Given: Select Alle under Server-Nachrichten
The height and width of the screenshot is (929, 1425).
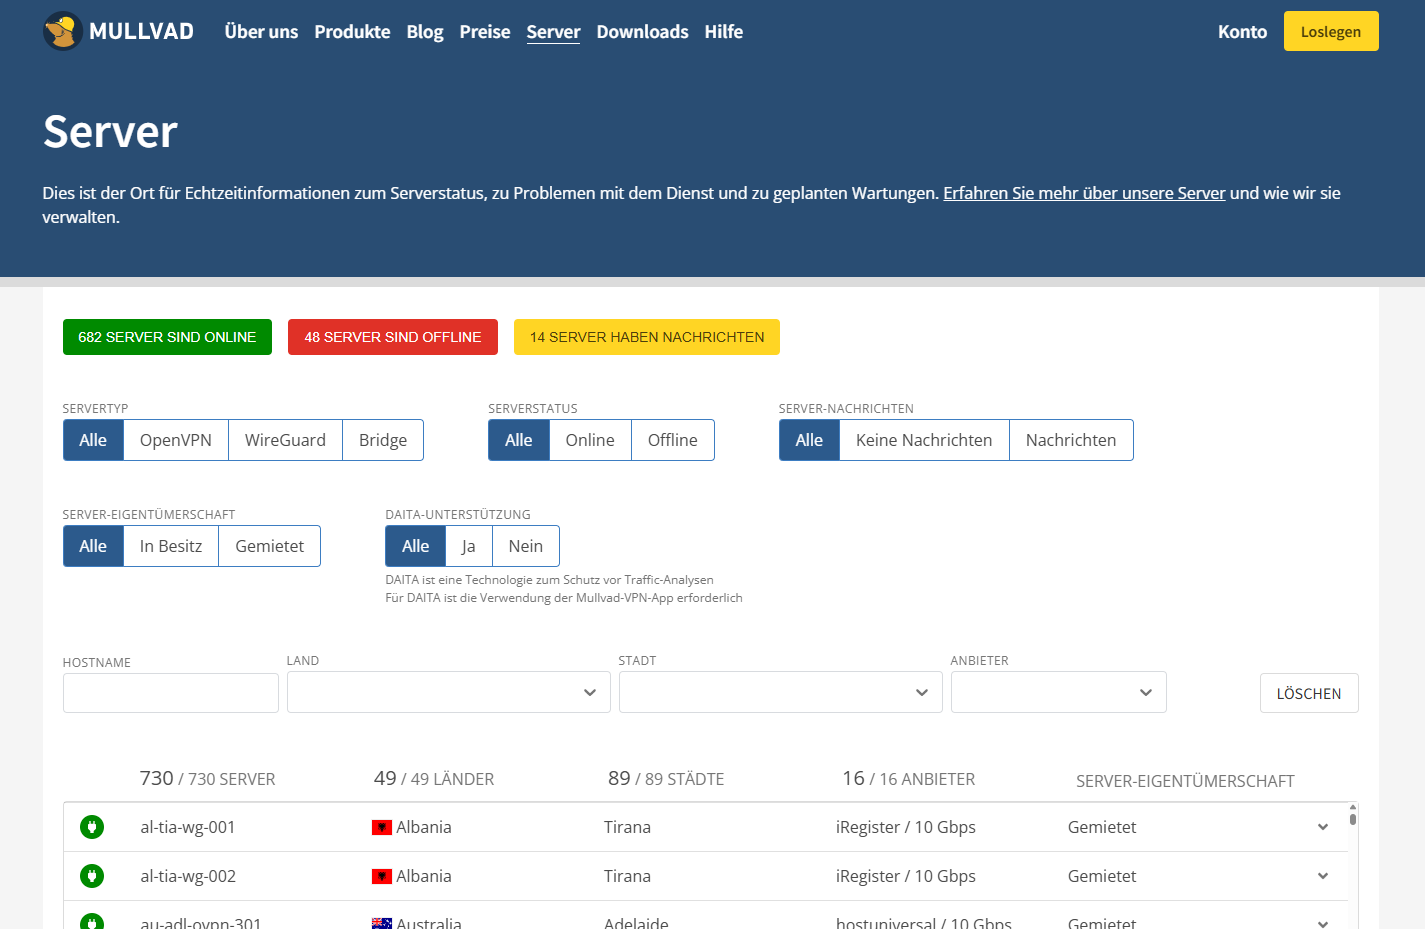Looking at the screenshot, I should (810, 440).
